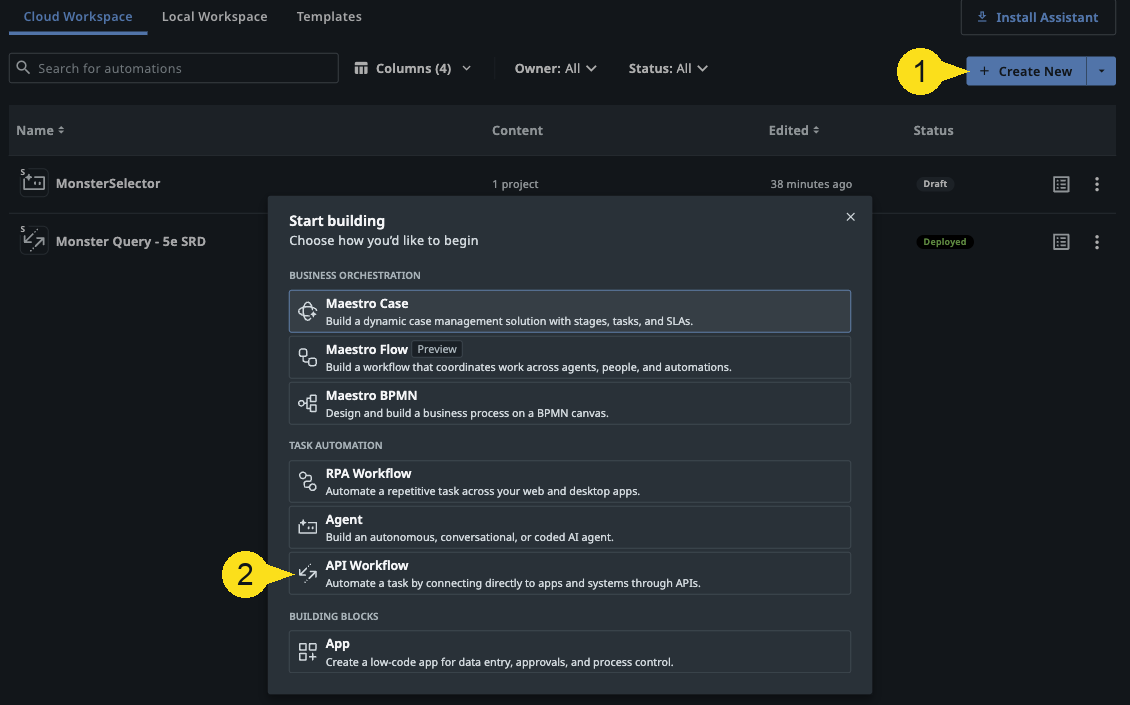
Task: Click the Maestro BPMN icon
Action: pos(308,404)
